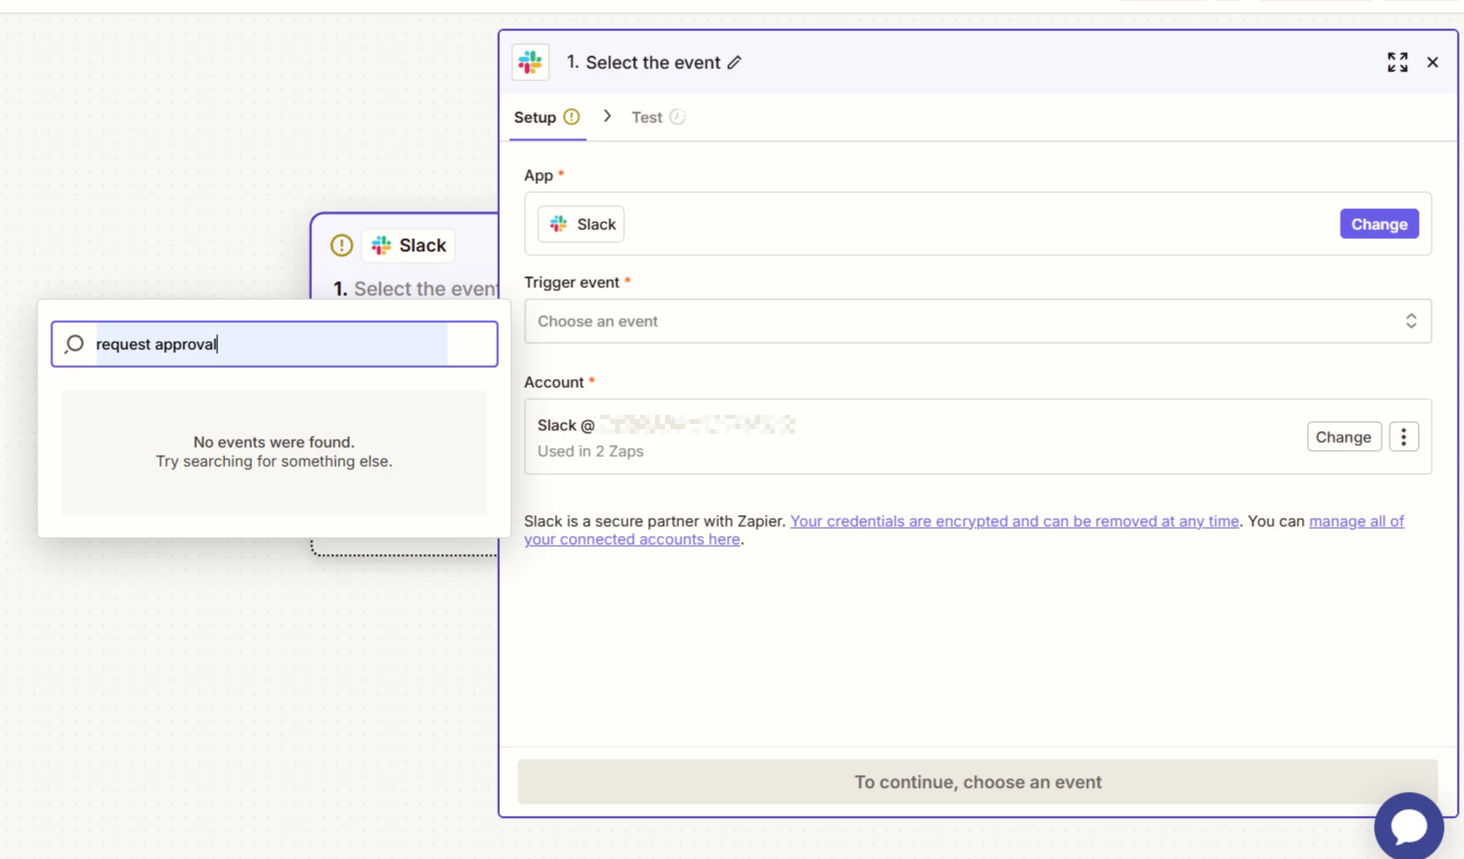The height and width of the screenshot is (859, 1464).
Task: Click the Slack badge on the step card
Action: pos(408,245)
